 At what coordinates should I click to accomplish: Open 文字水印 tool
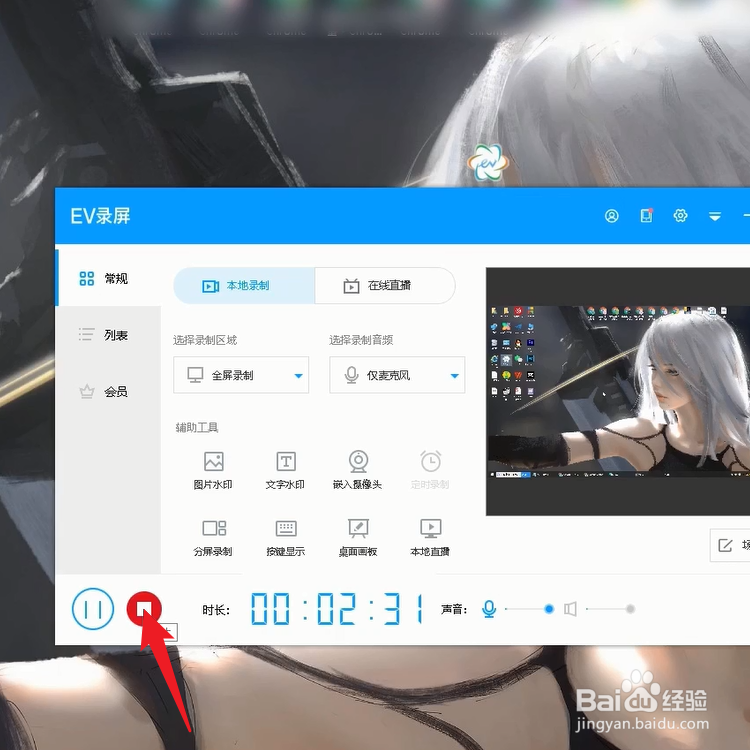286,470
